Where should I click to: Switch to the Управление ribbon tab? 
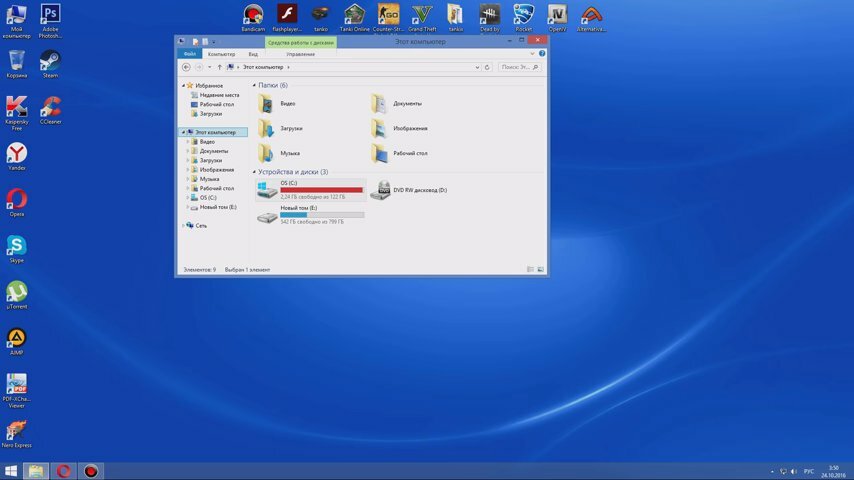tap(301, 54)
